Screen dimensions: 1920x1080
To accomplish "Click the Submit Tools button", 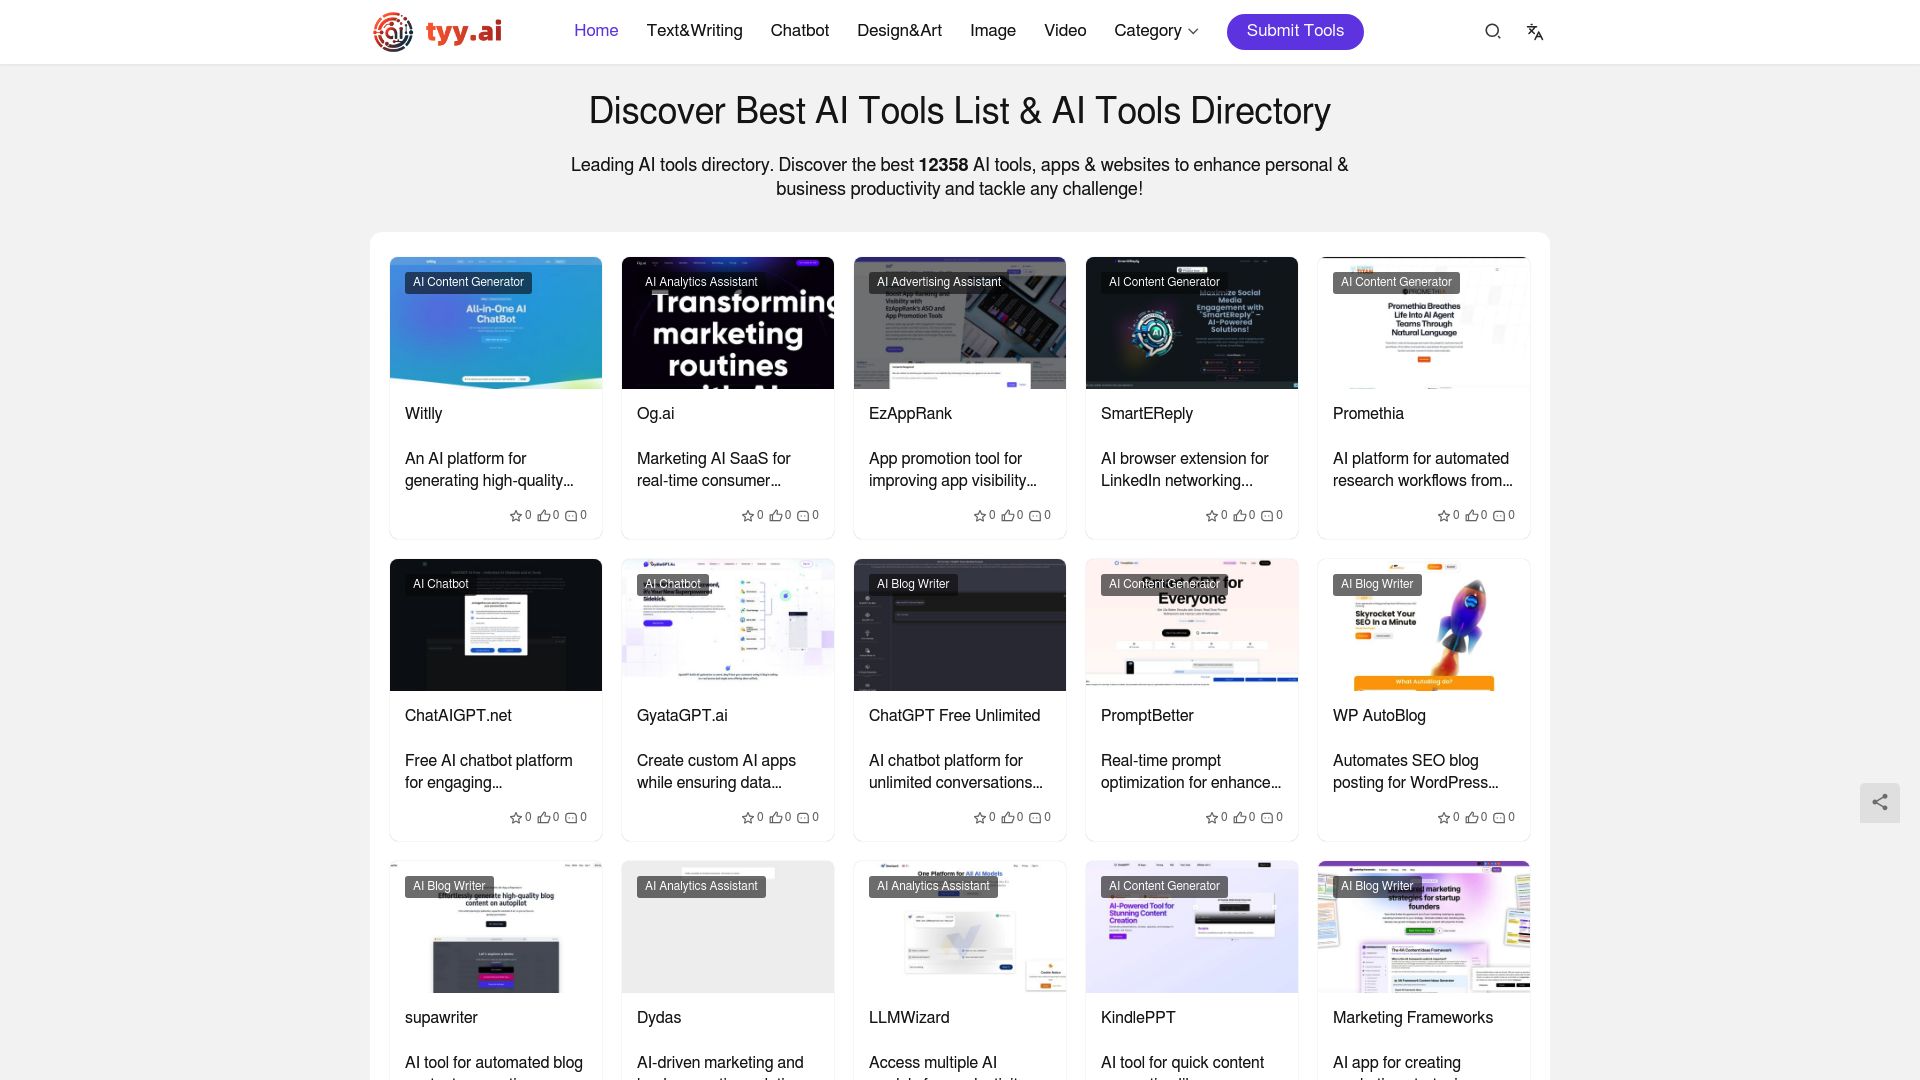I will 1294,31.
